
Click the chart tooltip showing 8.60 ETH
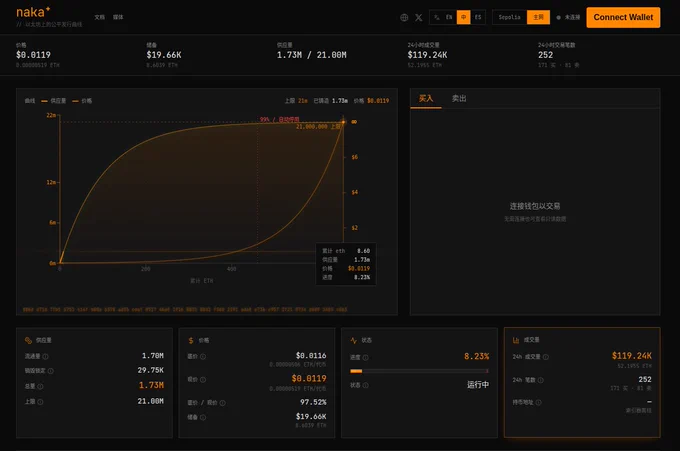coord(346,264)
